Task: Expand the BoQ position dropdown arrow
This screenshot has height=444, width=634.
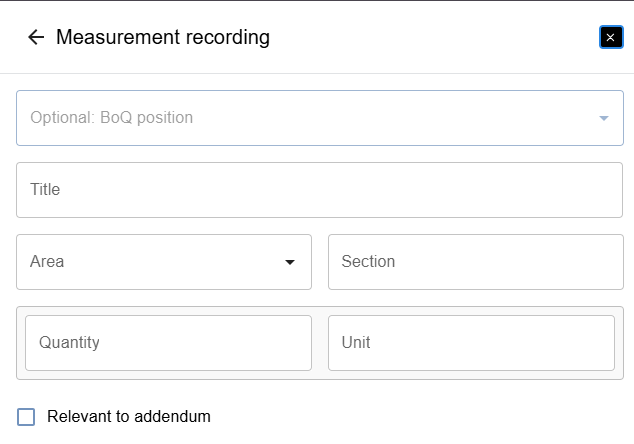Action: coord(604,118)
